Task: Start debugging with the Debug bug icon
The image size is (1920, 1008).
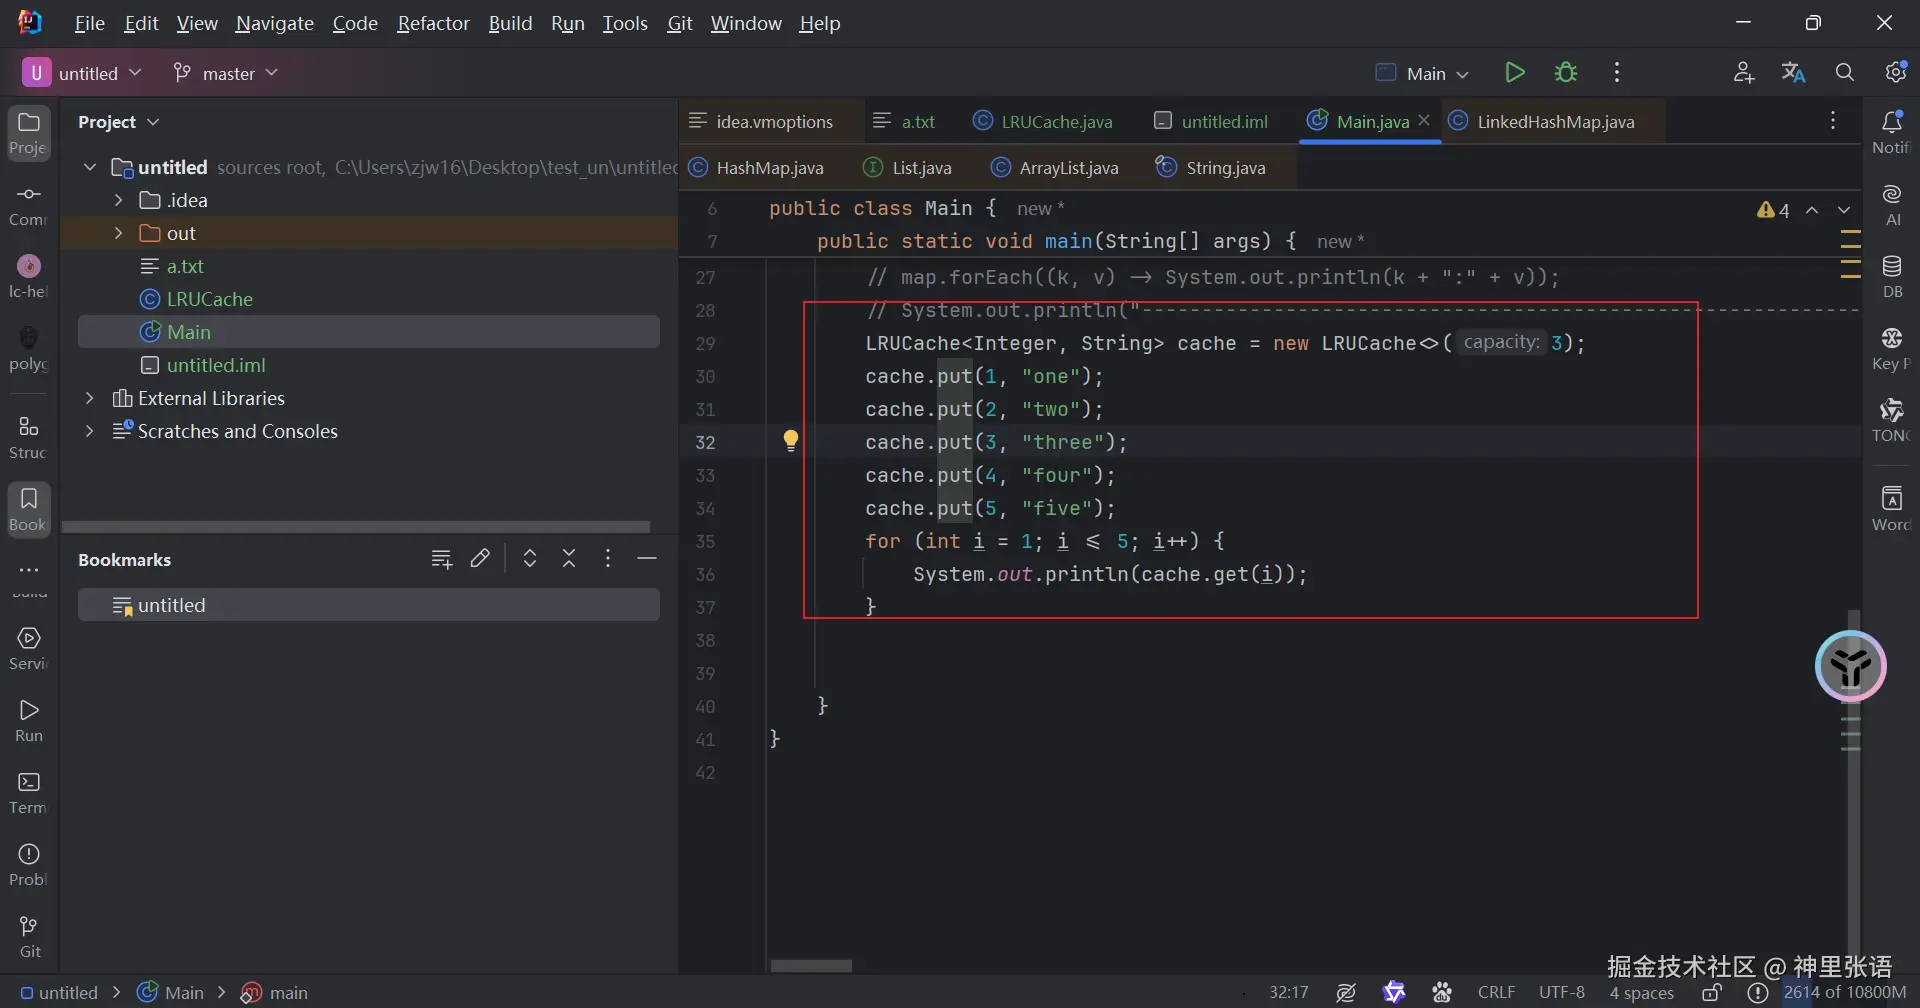Action: pos(1566,73)
